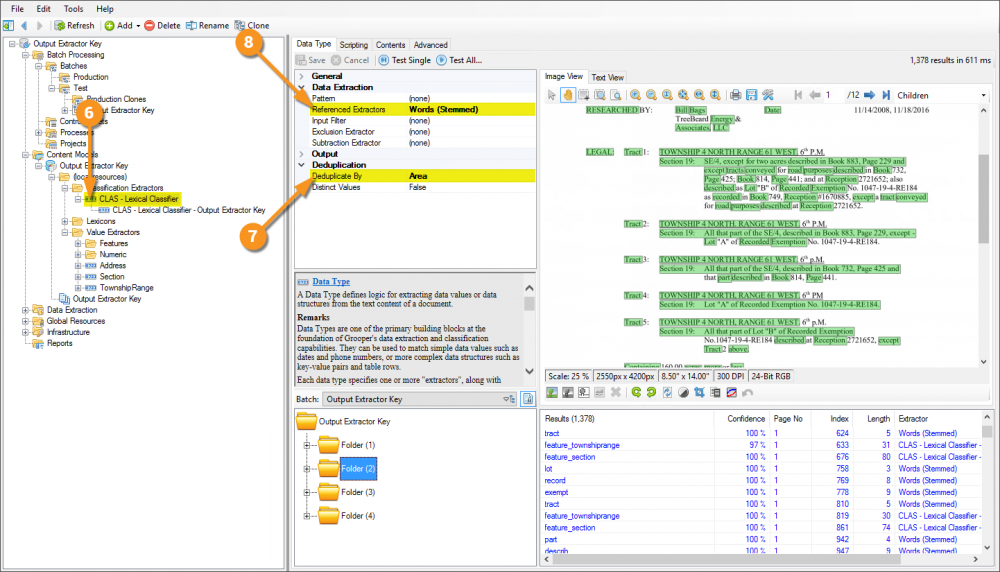1000x572 pixels.
Task: Click the red Delete icon
Action: pos(150,25)
